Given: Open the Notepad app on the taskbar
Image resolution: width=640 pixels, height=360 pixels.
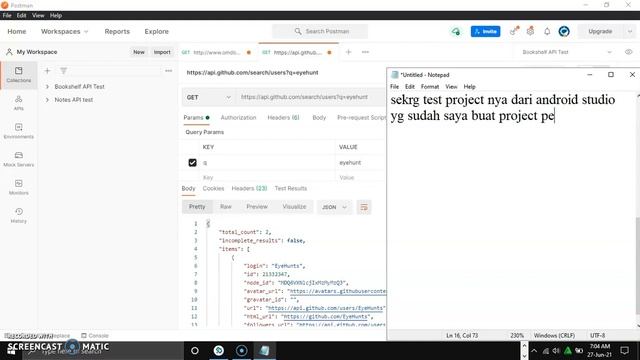Looking at the screenshot, I should tap(264, 351).
